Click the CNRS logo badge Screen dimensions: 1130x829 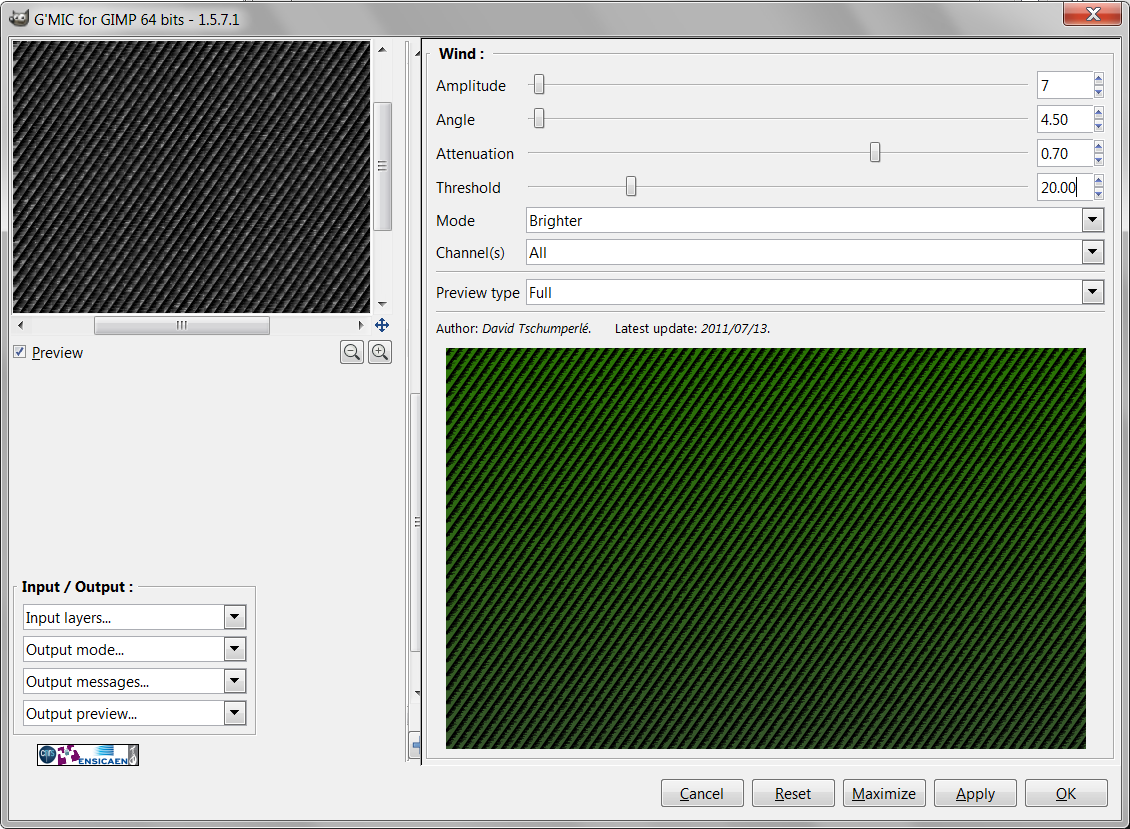click(x=47, y=755)
